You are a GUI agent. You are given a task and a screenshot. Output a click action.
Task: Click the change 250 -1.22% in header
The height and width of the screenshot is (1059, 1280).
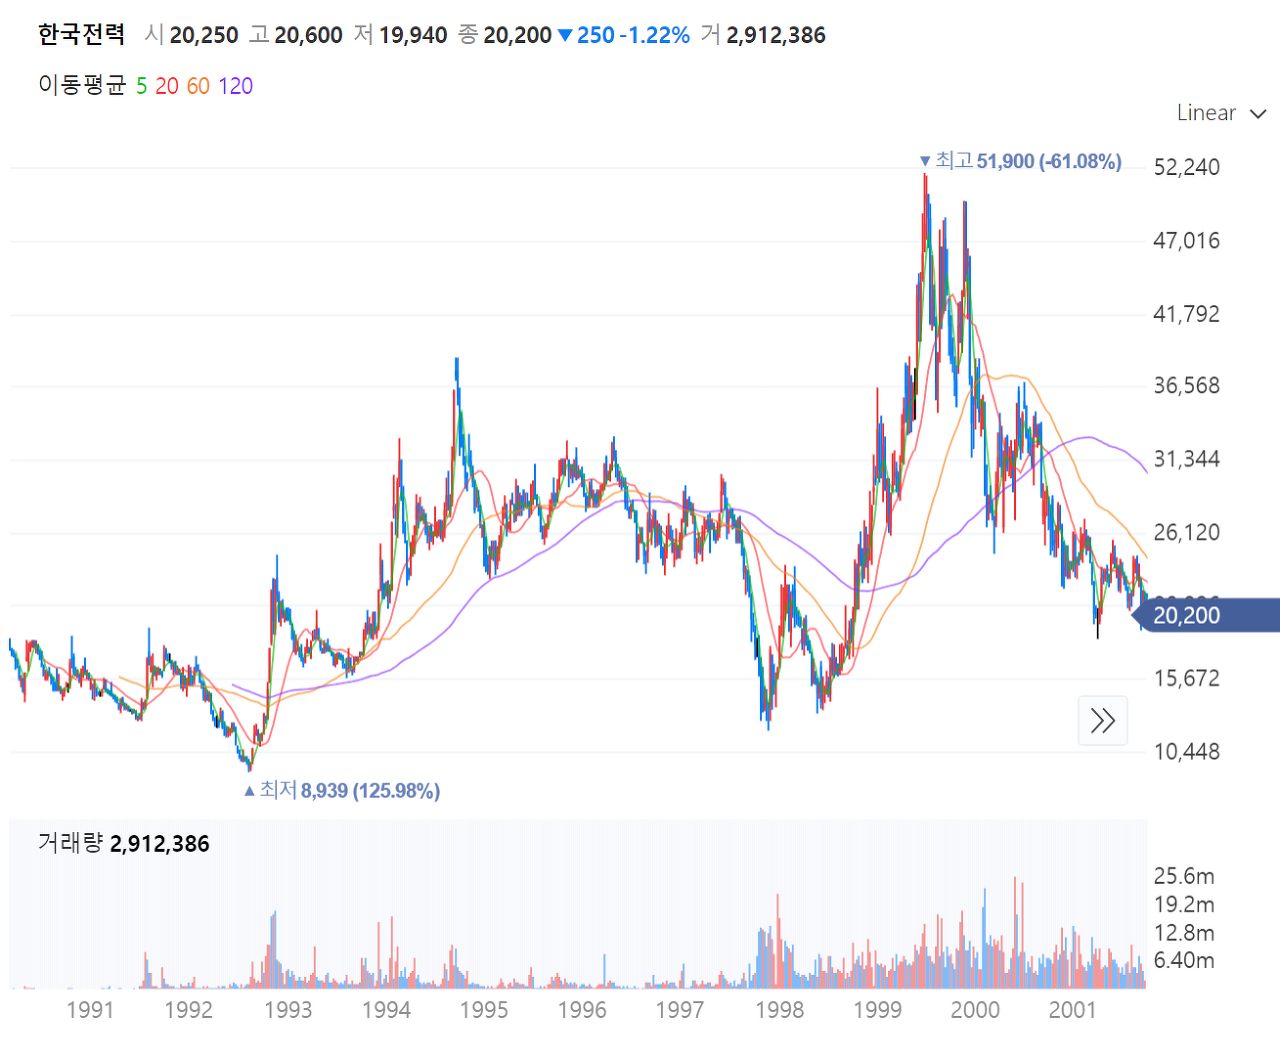(624, 35)
